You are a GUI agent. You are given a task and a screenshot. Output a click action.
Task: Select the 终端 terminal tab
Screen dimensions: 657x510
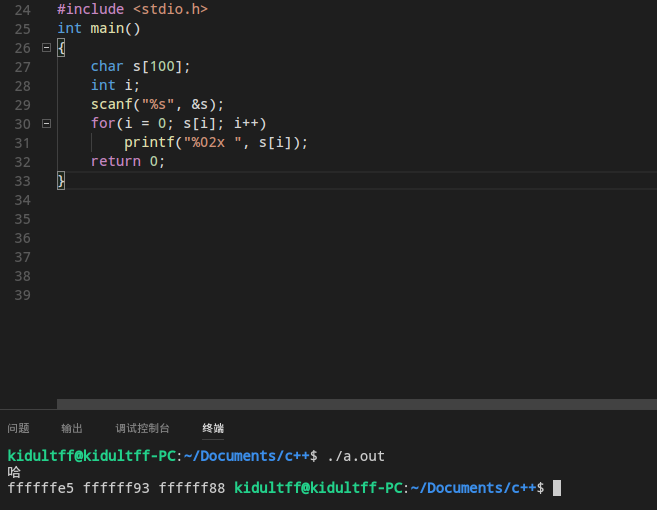(213, 428)
